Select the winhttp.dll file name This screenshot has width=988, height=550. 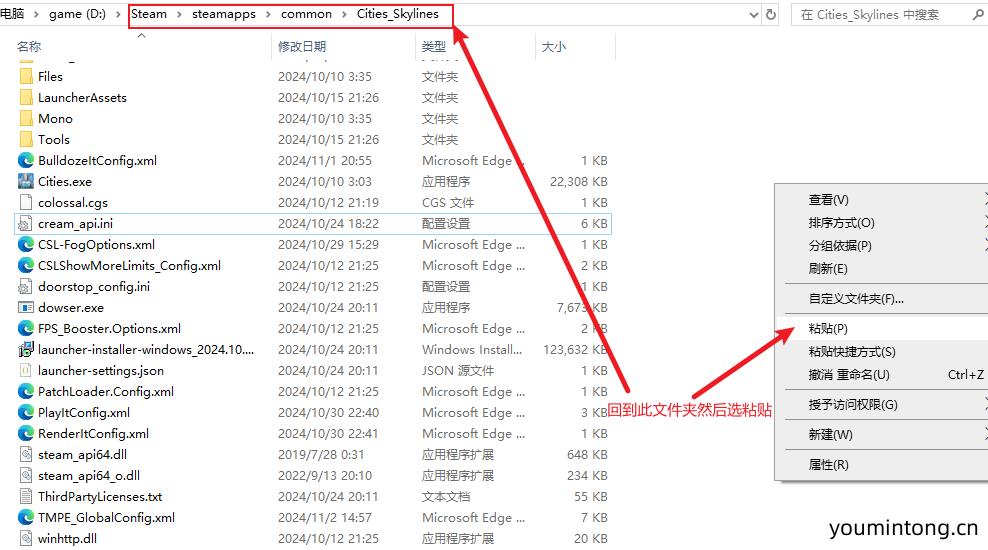[x=67, y=539]
